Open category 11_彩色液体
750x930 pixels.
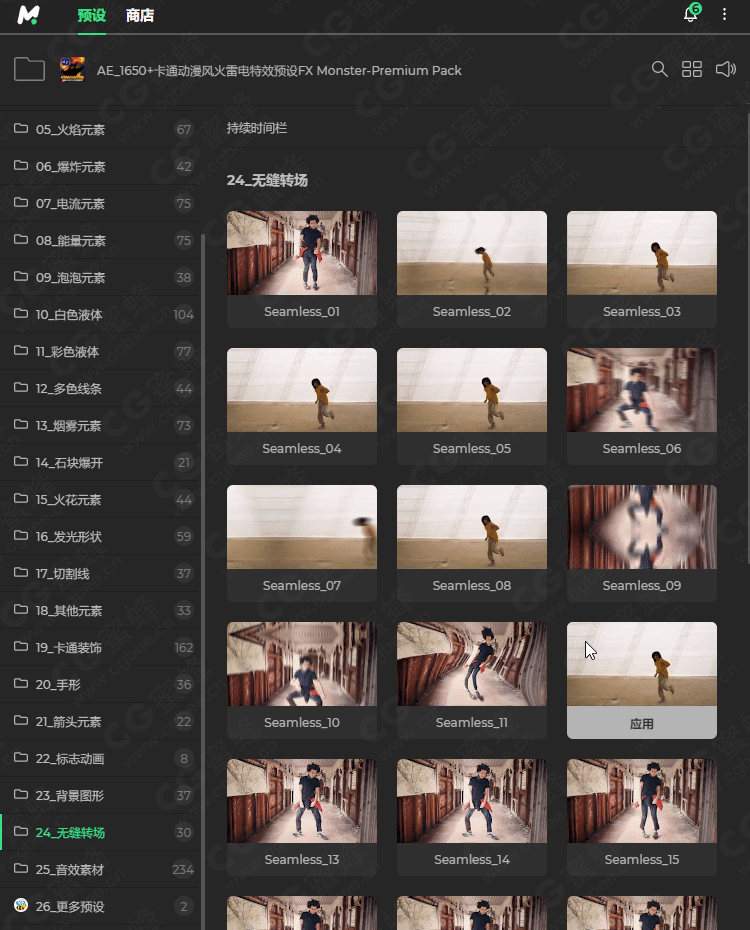pos(100,352)
